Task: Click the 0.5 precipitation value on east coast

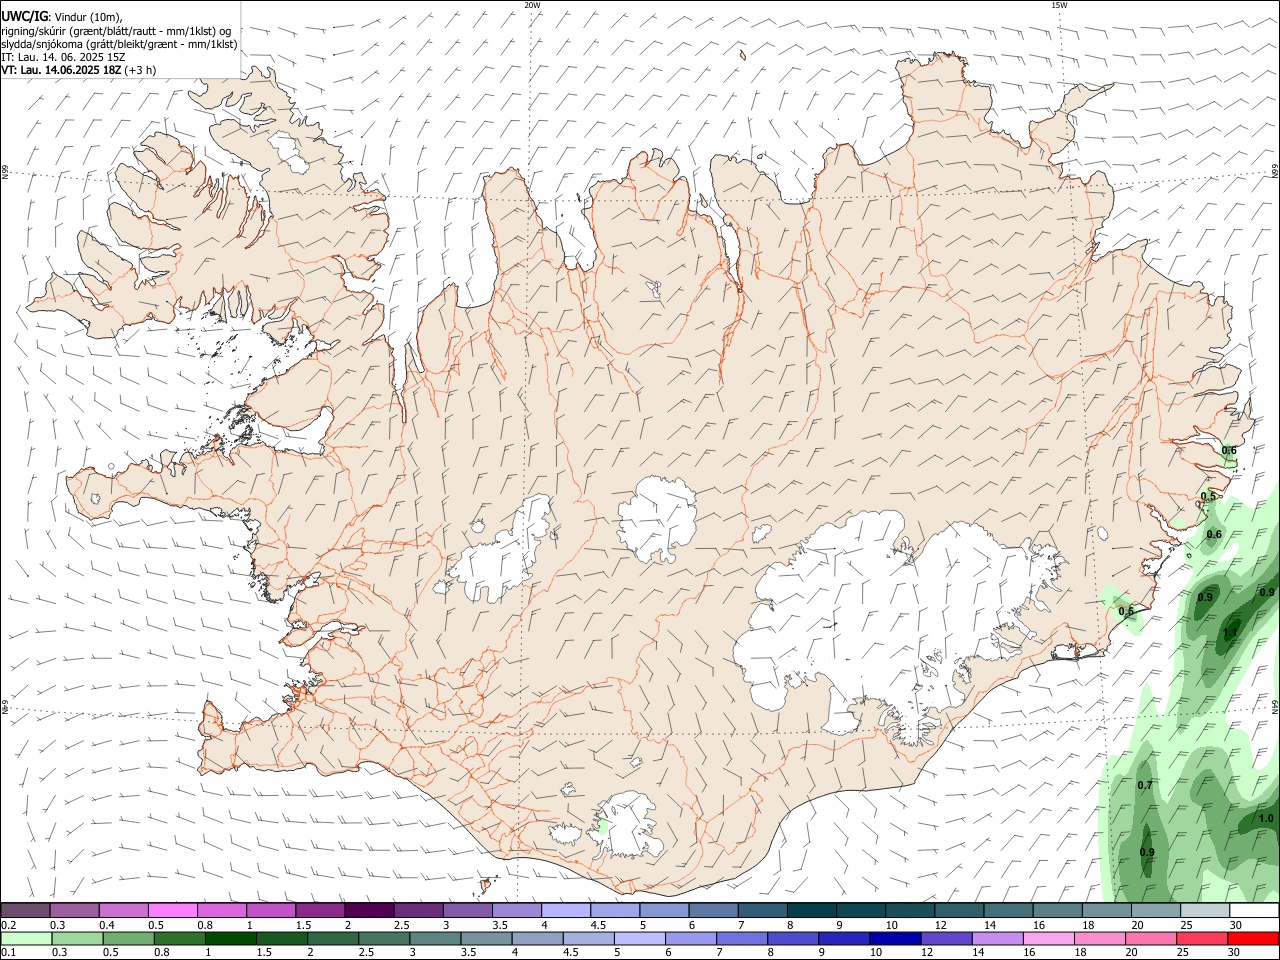Action: [x=1208, y=496]
